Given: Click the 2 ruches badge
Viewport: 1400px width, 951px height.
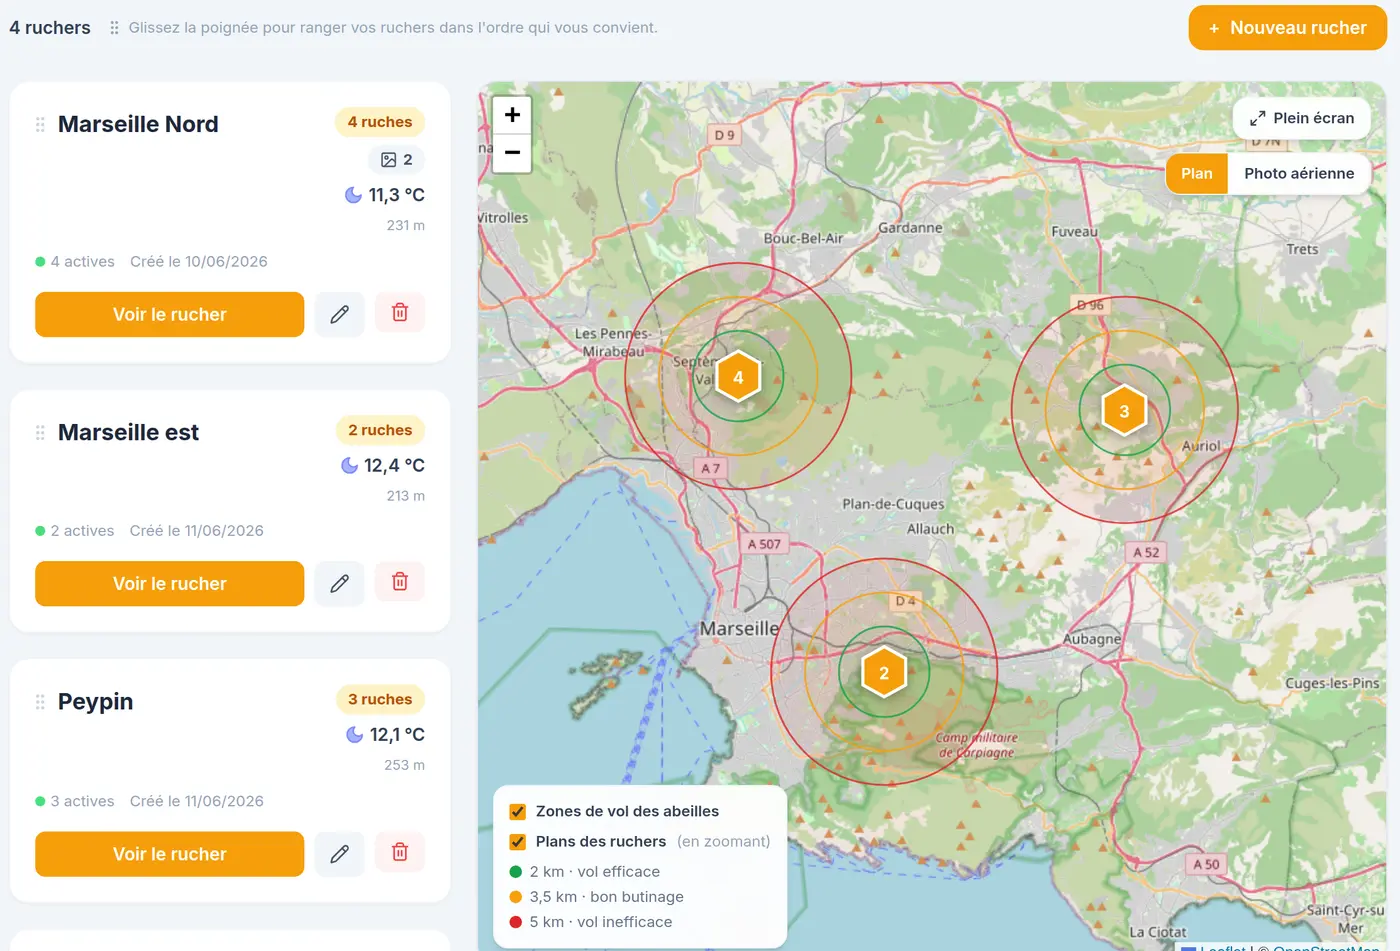Looking at the screenshot, I should (x=380, y=430).
